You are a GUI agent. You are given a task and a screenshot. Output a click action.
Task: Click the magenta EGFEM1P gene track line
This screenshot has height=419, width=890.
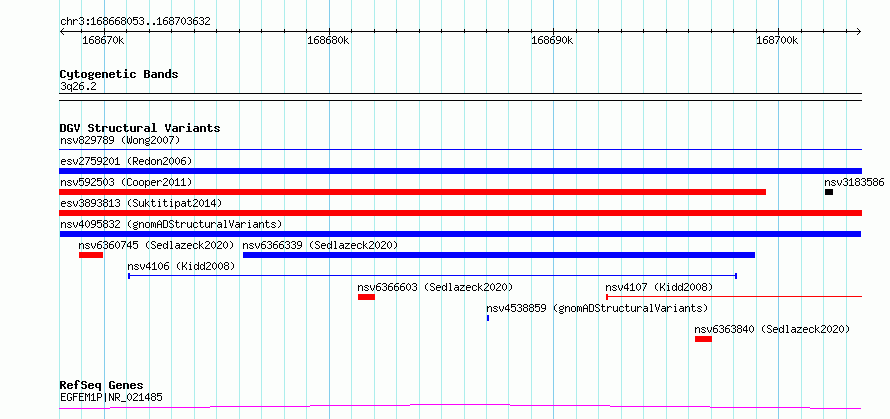460,407
